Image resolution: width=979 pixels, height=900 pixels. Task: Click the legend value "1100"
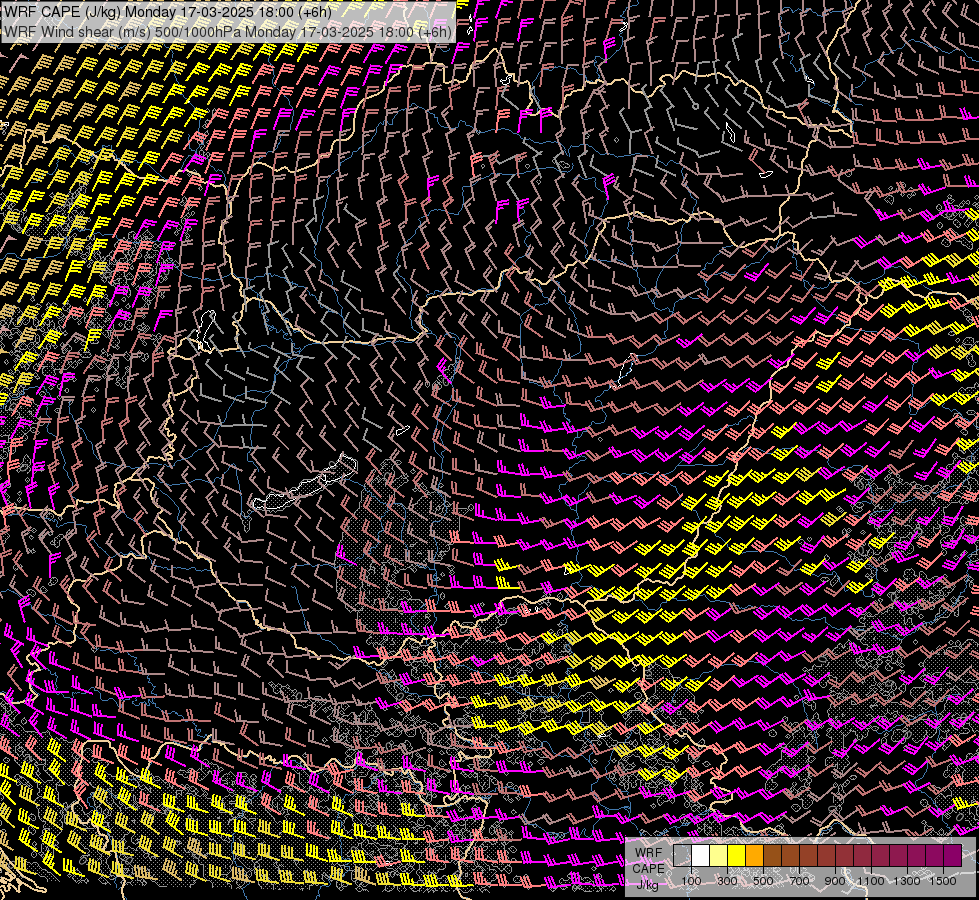(x=870, y=881)
